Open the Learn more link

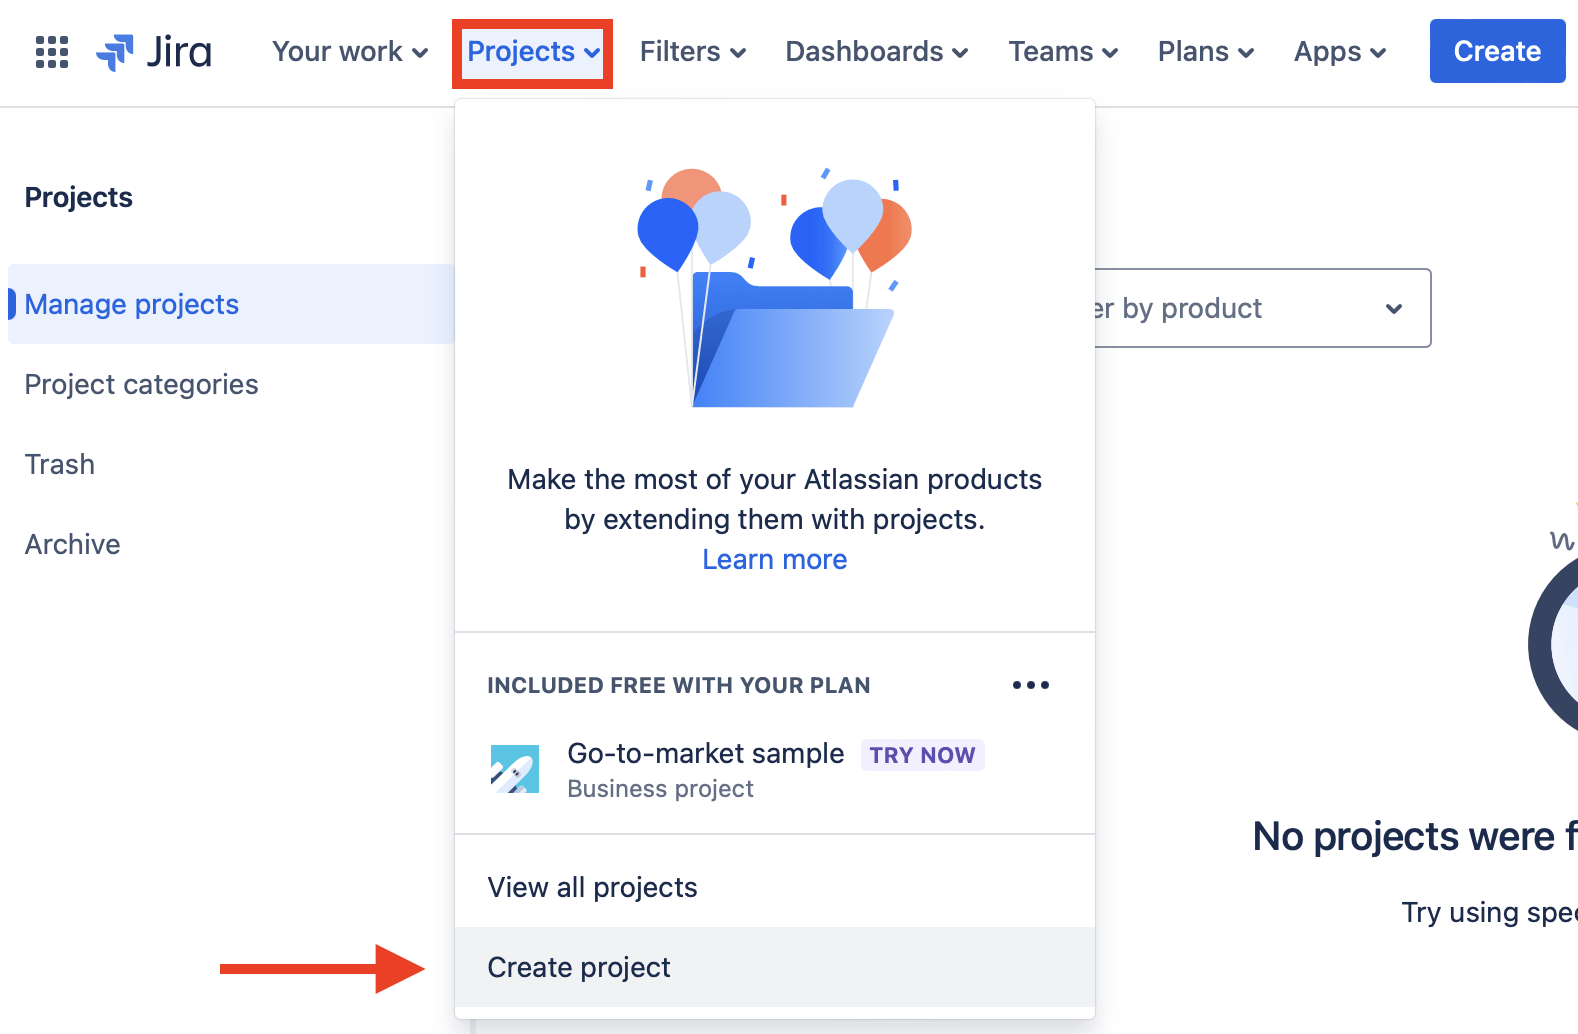(x=774, y=559)
